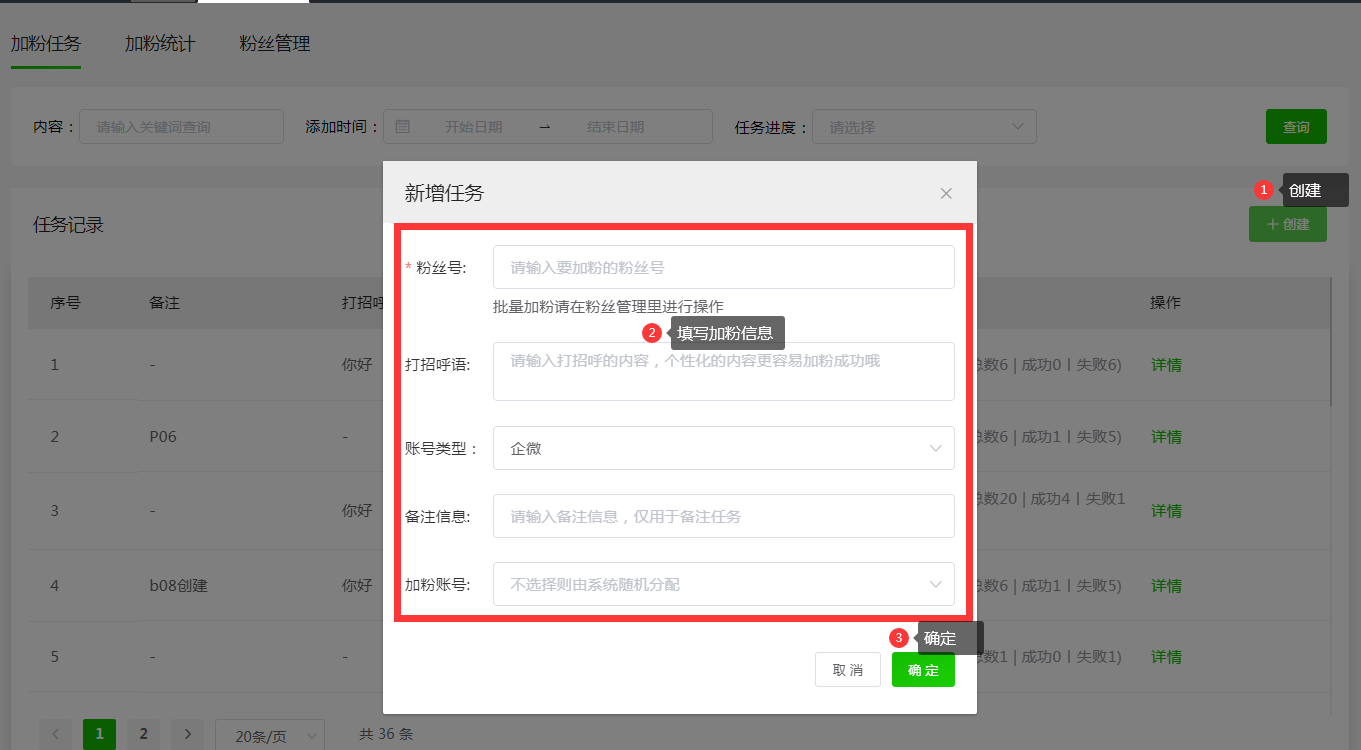Select the 加粉任务 tab

point(46,44)
